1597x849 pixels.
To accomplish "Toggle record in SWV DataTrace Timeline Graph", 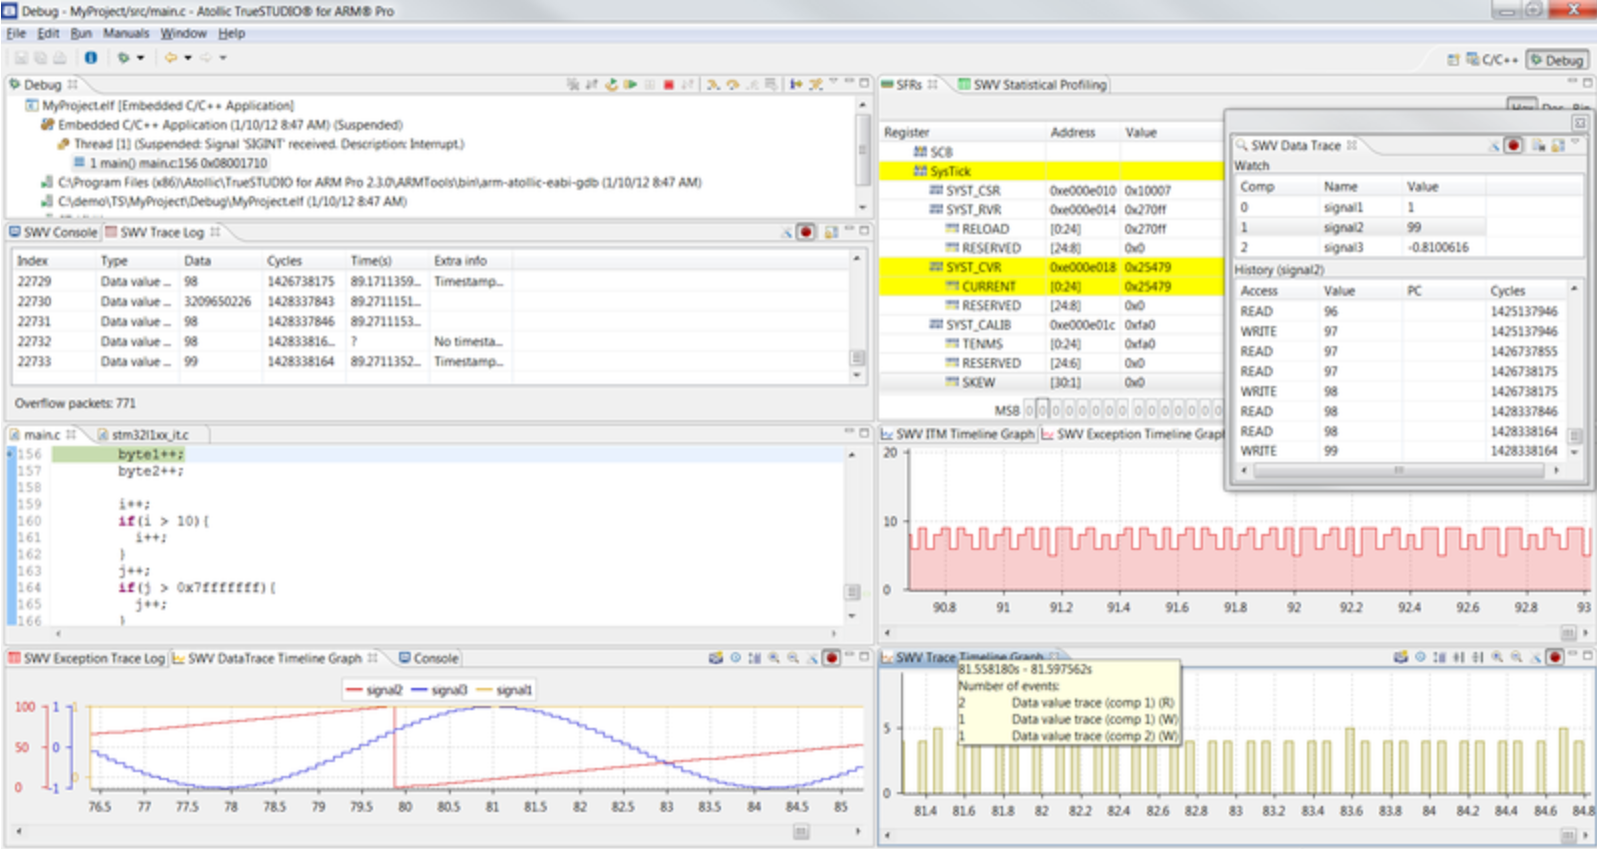I will click(x=831, y=658).
